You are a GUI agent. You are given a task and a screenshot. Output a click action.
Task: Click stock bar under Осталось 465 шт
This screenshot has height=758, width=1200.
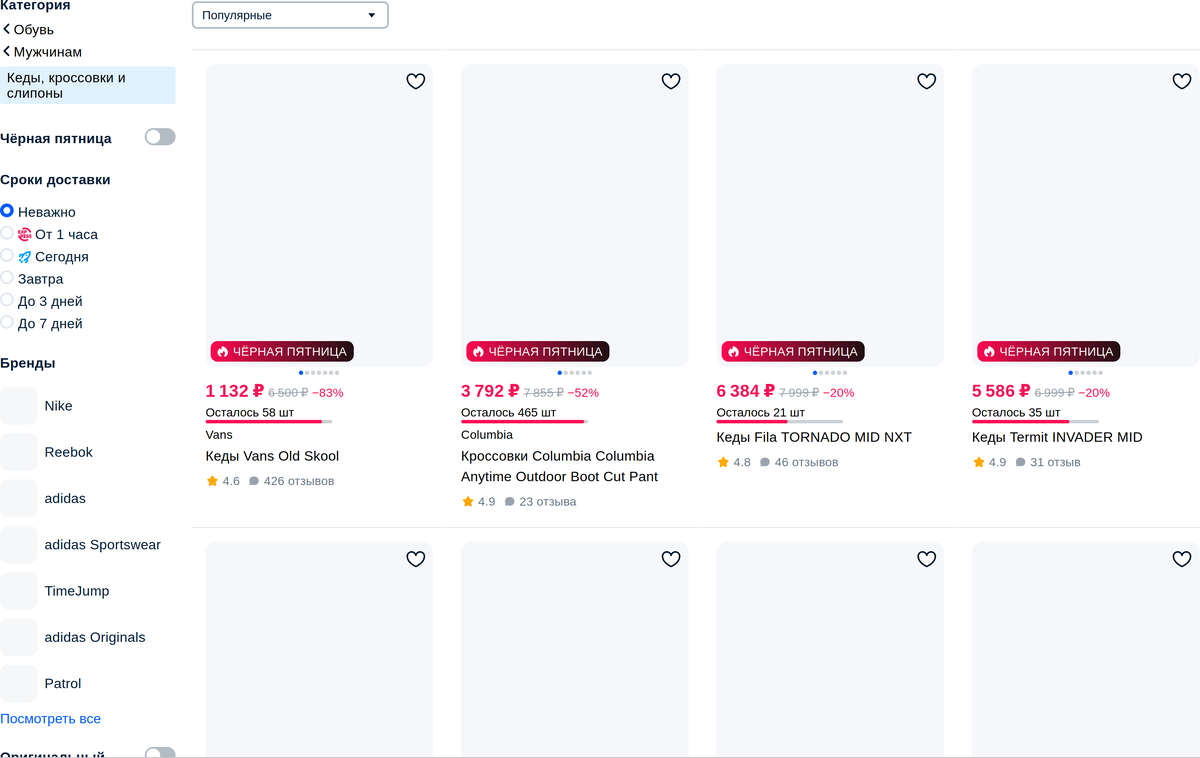pos(524,422)
